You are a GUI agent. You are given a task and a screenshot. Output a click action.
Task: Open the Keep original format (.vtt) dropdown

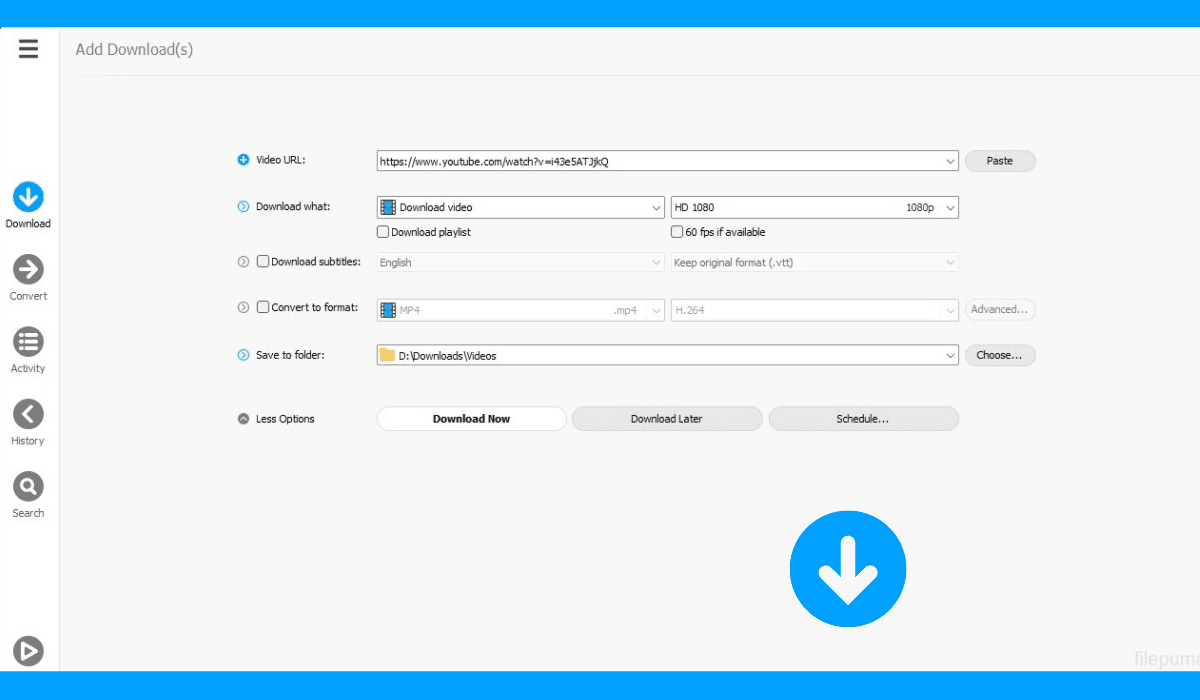pos(950,263)
